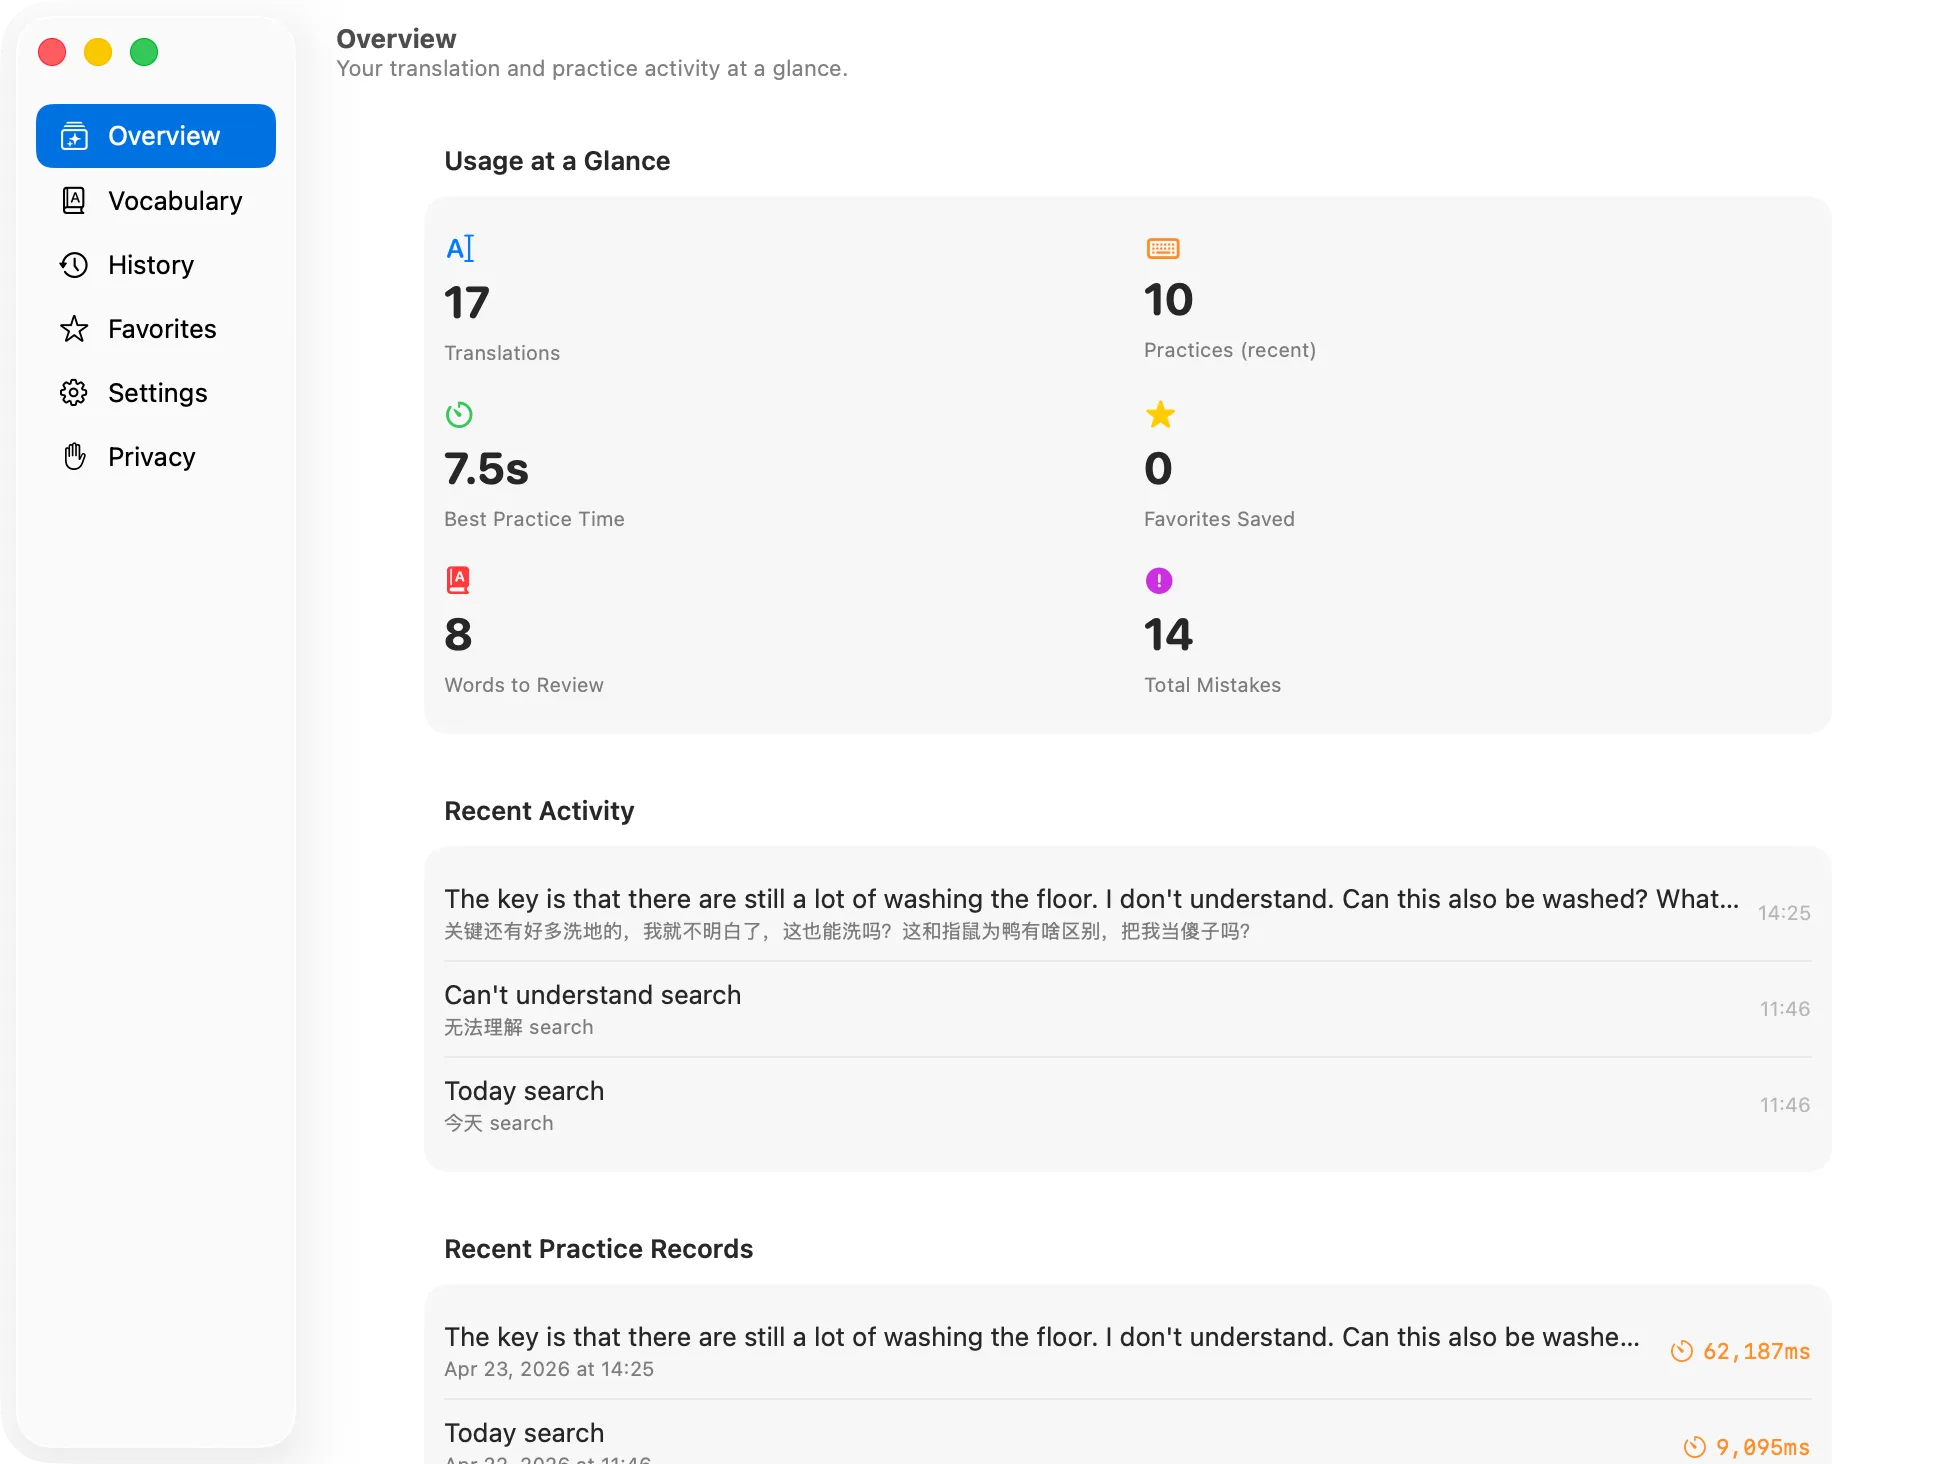Image resolution: width=1960 pixels, height=1464 pixels.
Task: Click the Privacy hand icon
Action: click(74, 456)
